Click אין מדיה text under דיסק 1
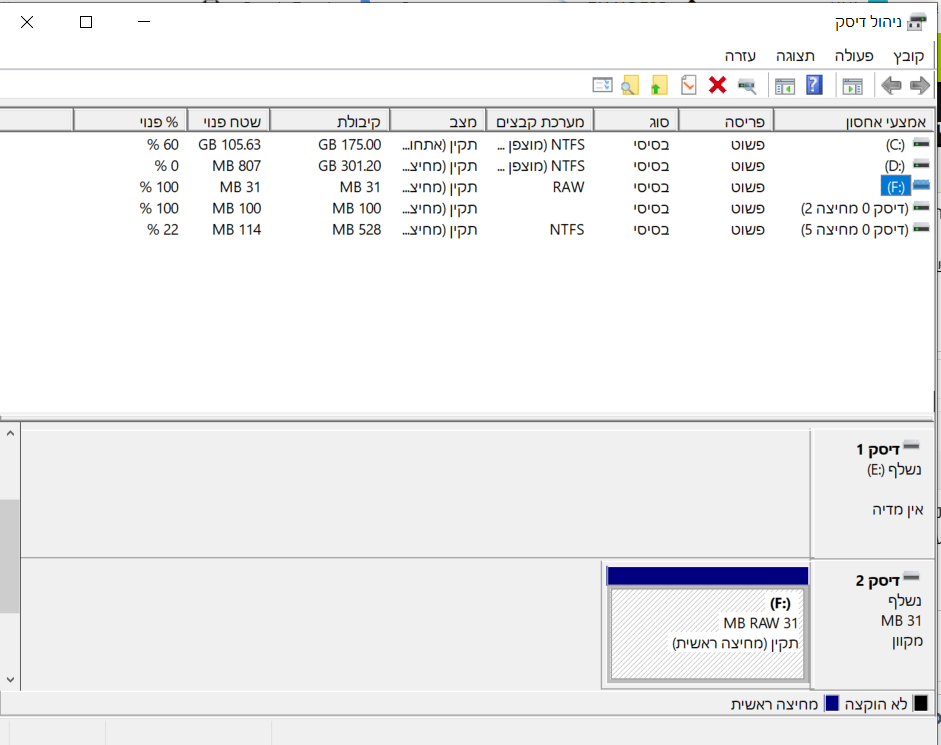The height and width of the screenshot is (745, 941). [x=897, y=510]
